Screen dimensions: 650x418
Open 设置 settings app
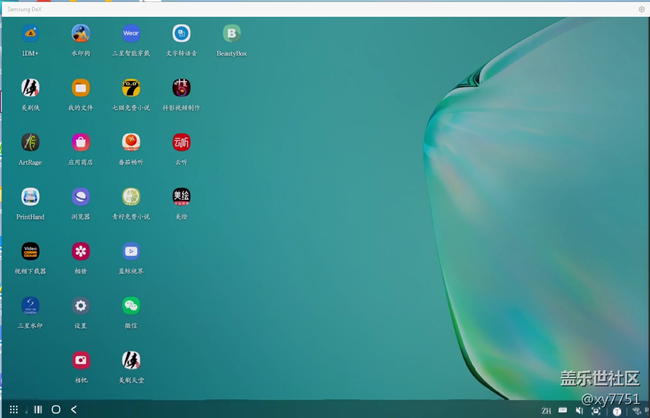click(81, 306)
